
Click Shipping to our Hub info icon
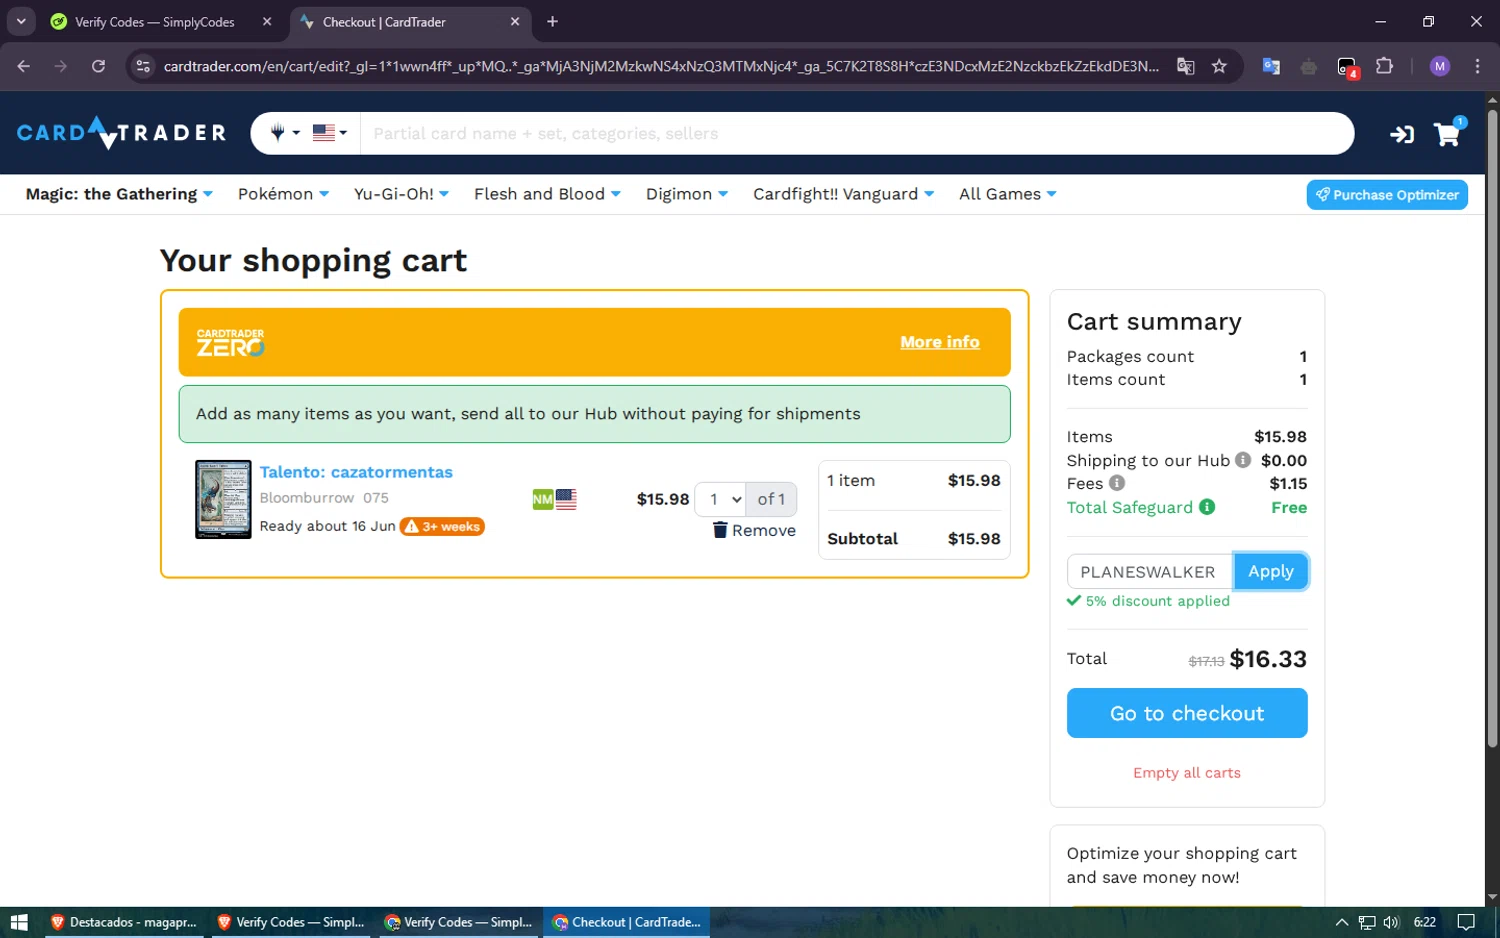(x=1243, y=460)
